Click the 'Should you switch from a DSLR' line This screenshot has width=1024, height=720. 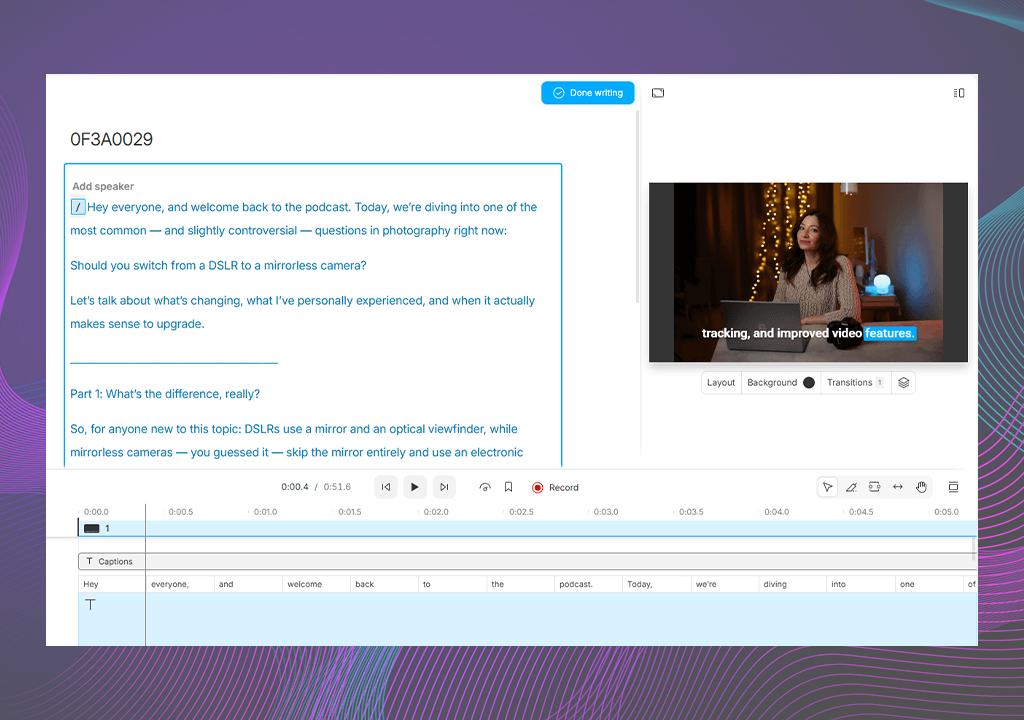[218, 265]
